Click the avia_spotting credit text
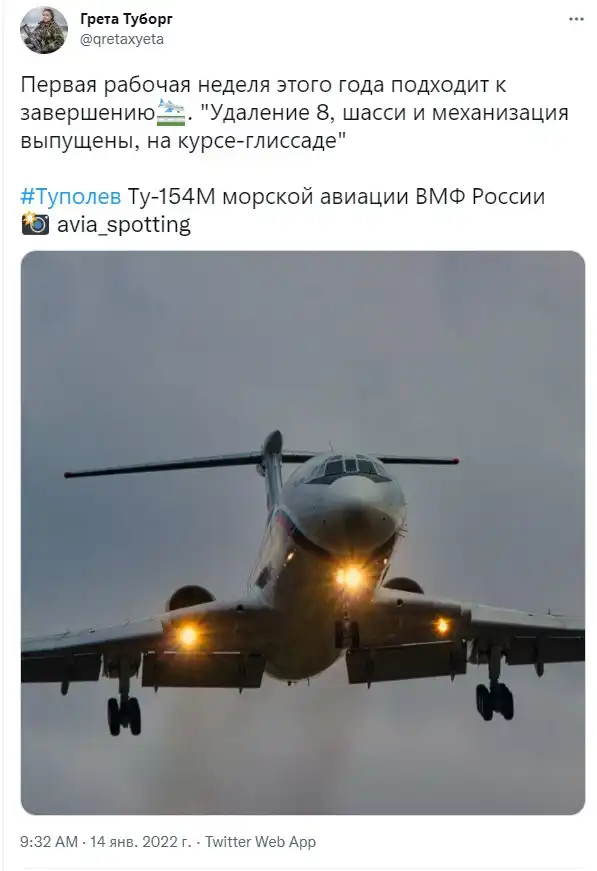This screenshot has width=597, height=871. (x=124, y=224)
